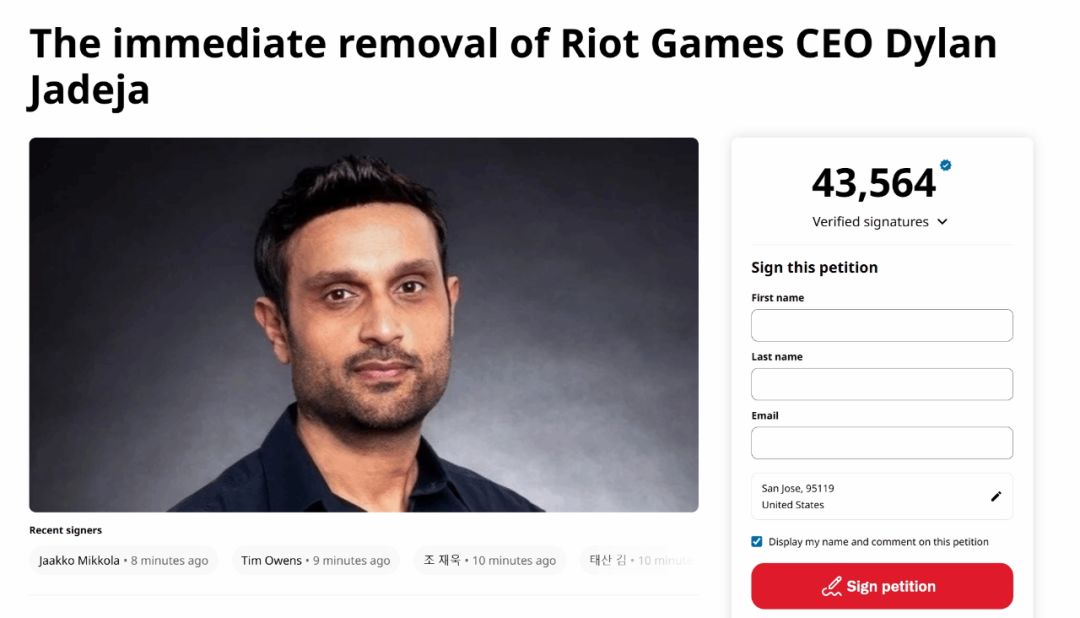Focus the First name input field

[x=881, y=325]
